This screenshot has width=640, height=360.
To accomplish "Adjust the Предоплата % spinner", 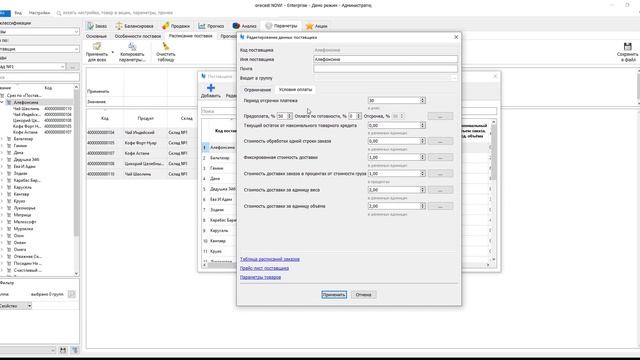I will (x=289, y=116).
